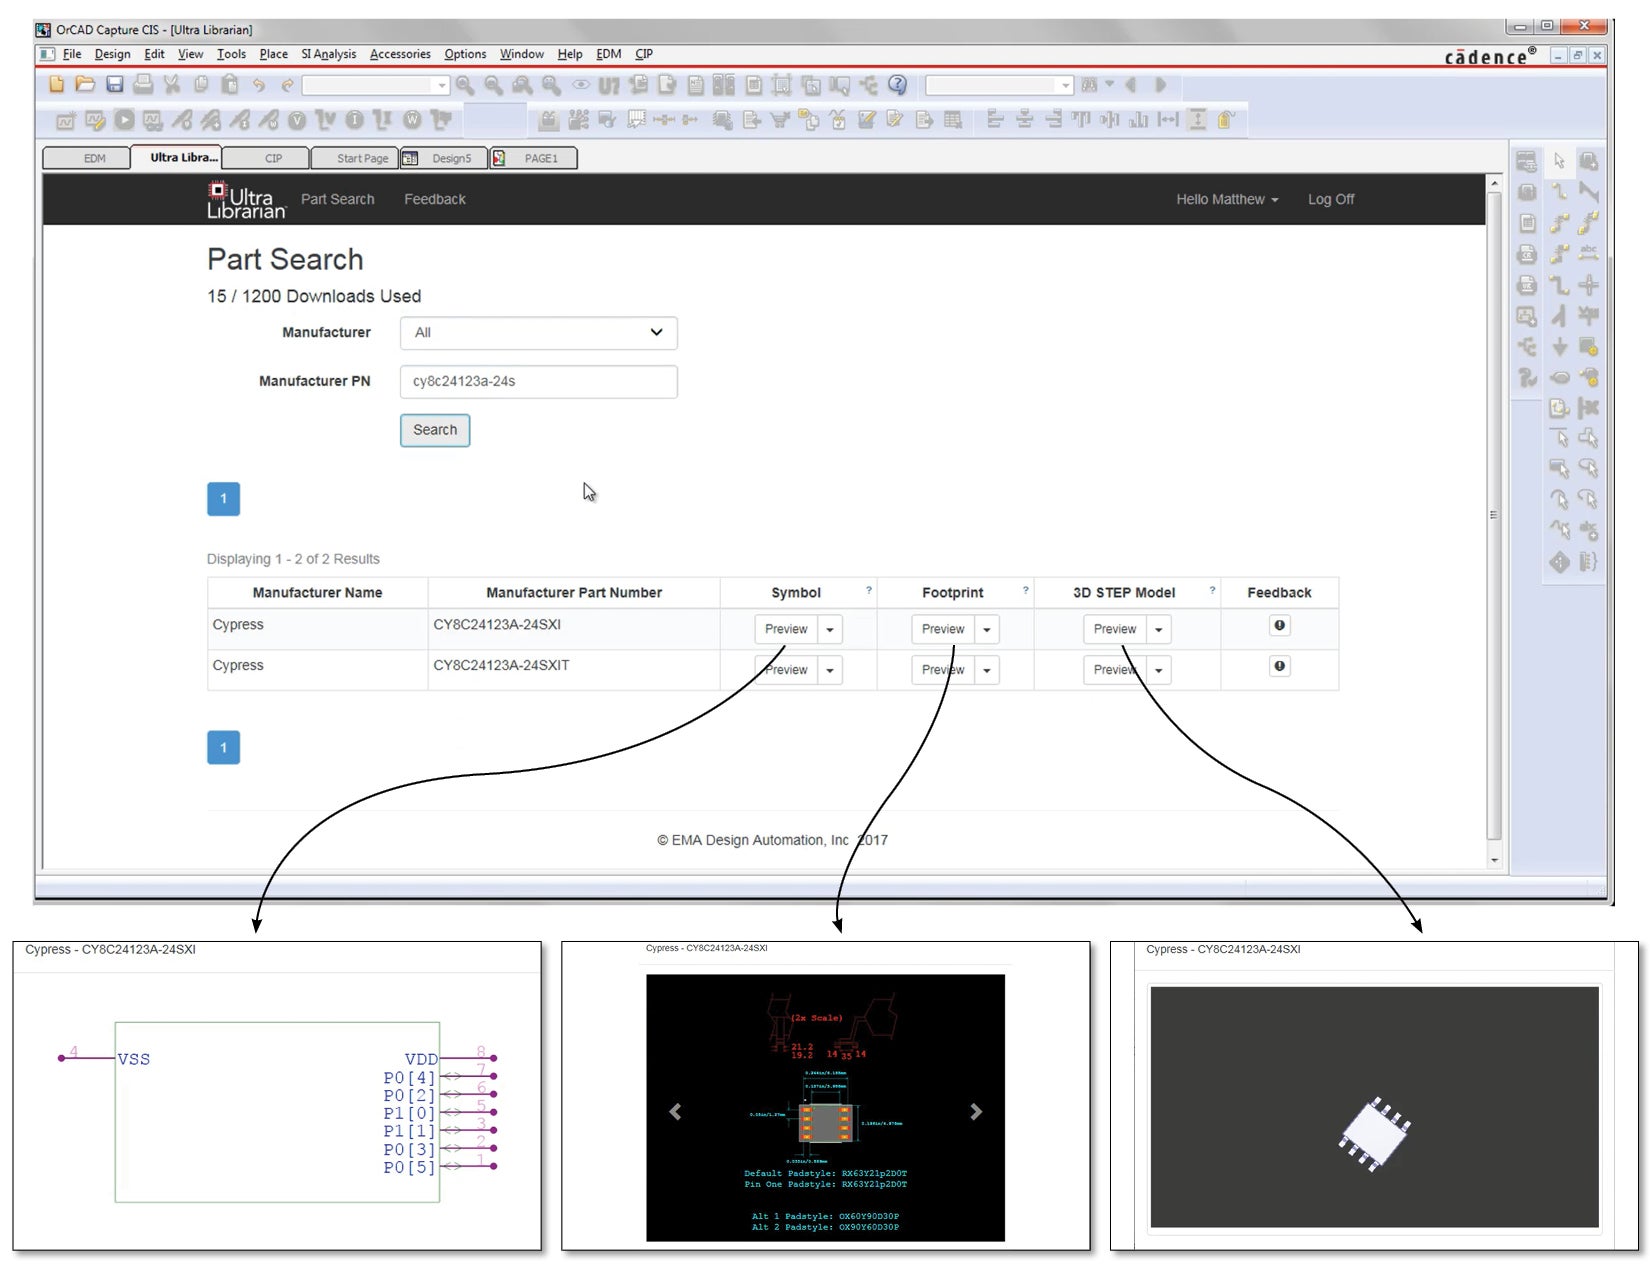
Task: Switch to the Start Page tab
Action: (x=355, y=158)
